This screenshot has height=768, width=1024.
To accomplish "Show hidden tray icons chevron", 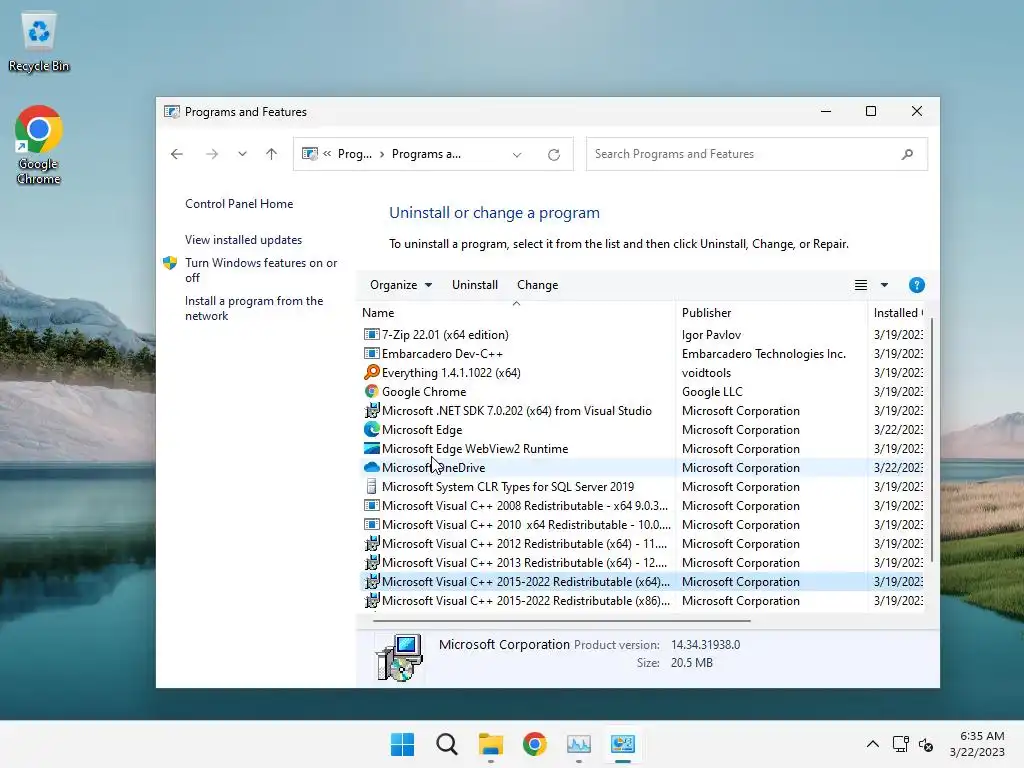I will pyautogui.click(x=872, y=744).
